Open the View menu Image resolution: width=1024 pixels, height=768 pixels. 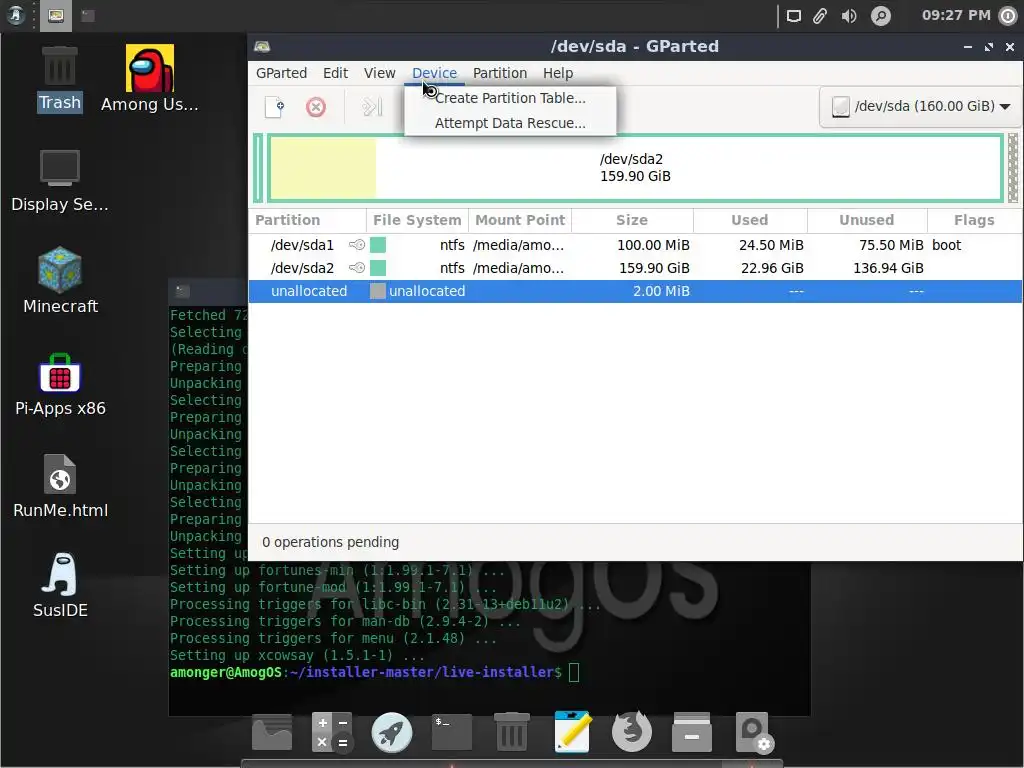tap(379, 73)
